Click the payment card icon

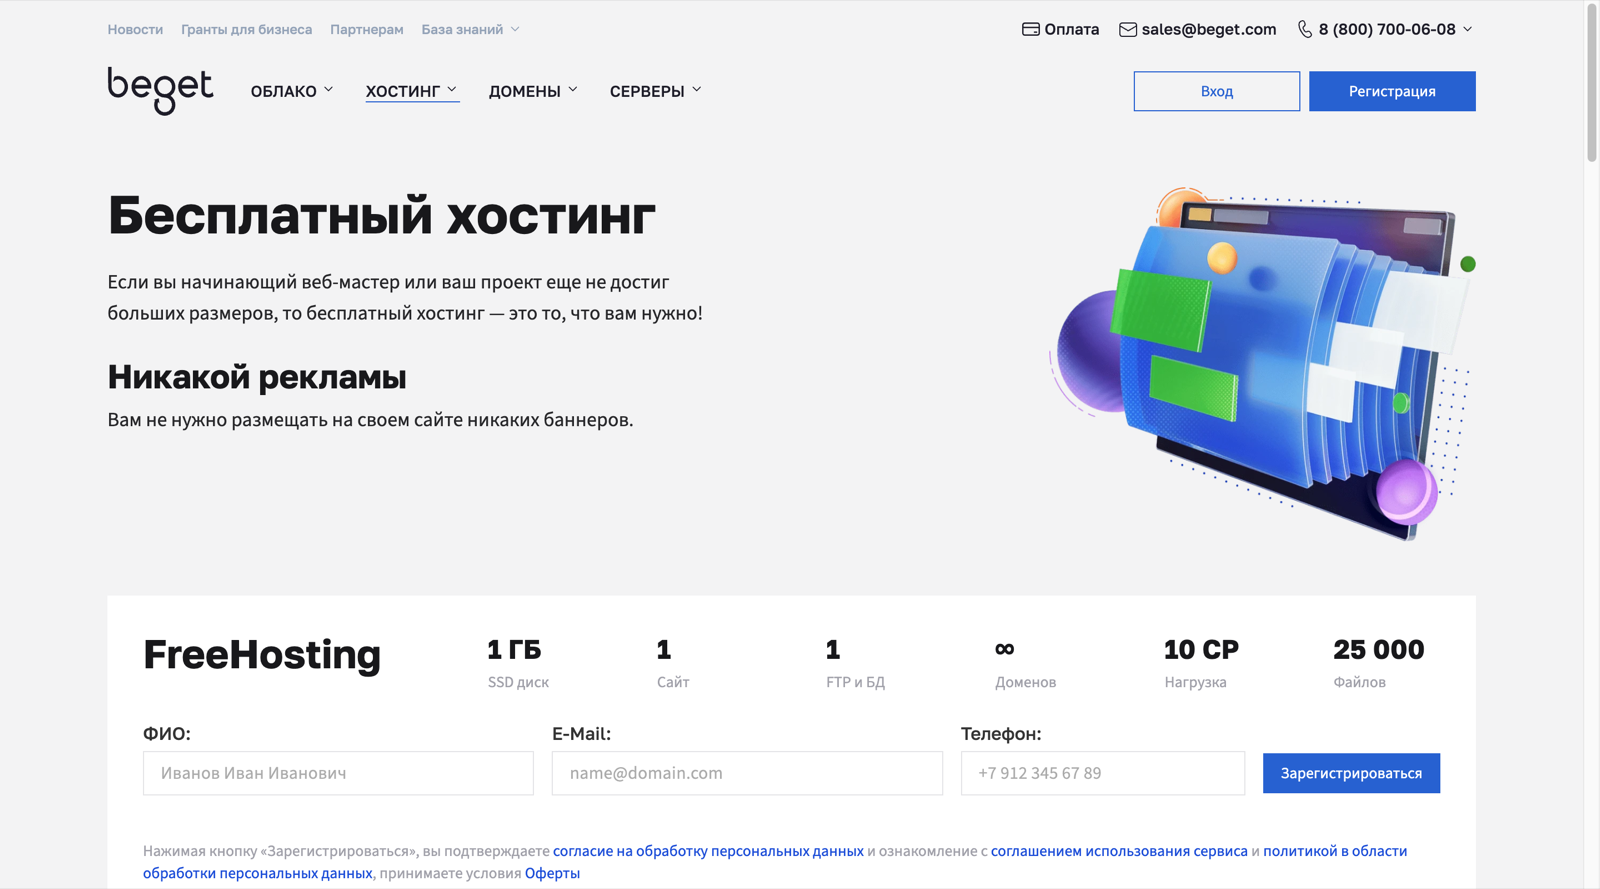[x=1030, y=29]
